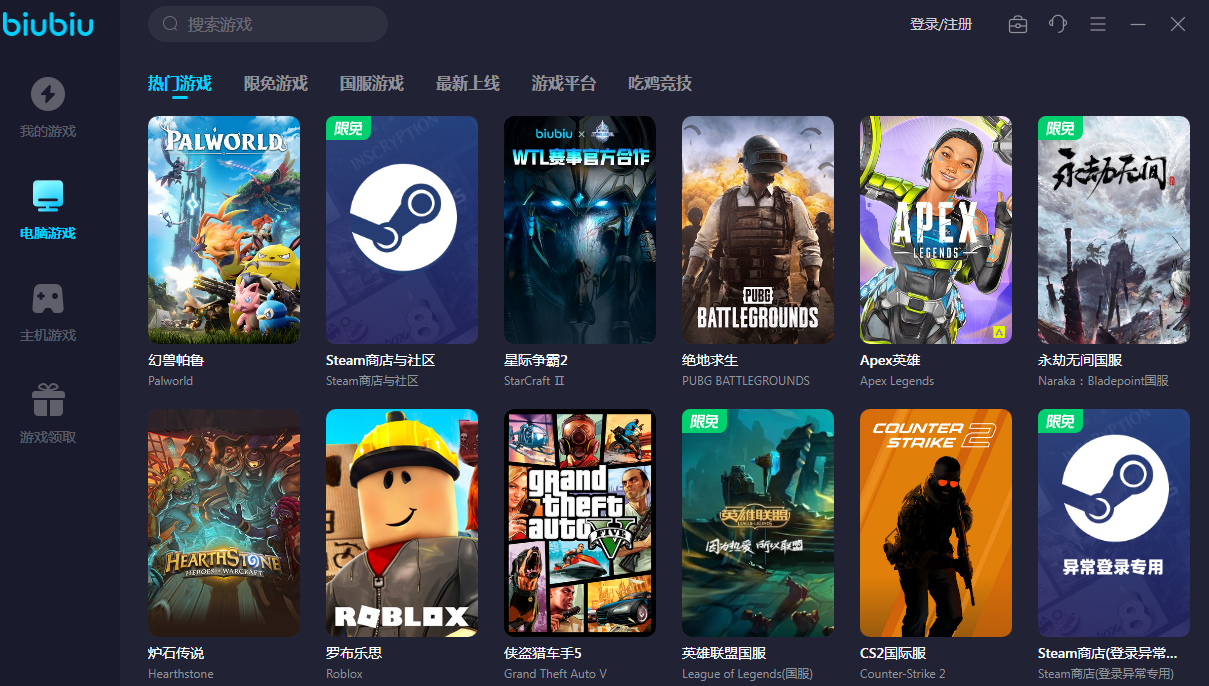Open My Games lightning icon

pos(48,95)
